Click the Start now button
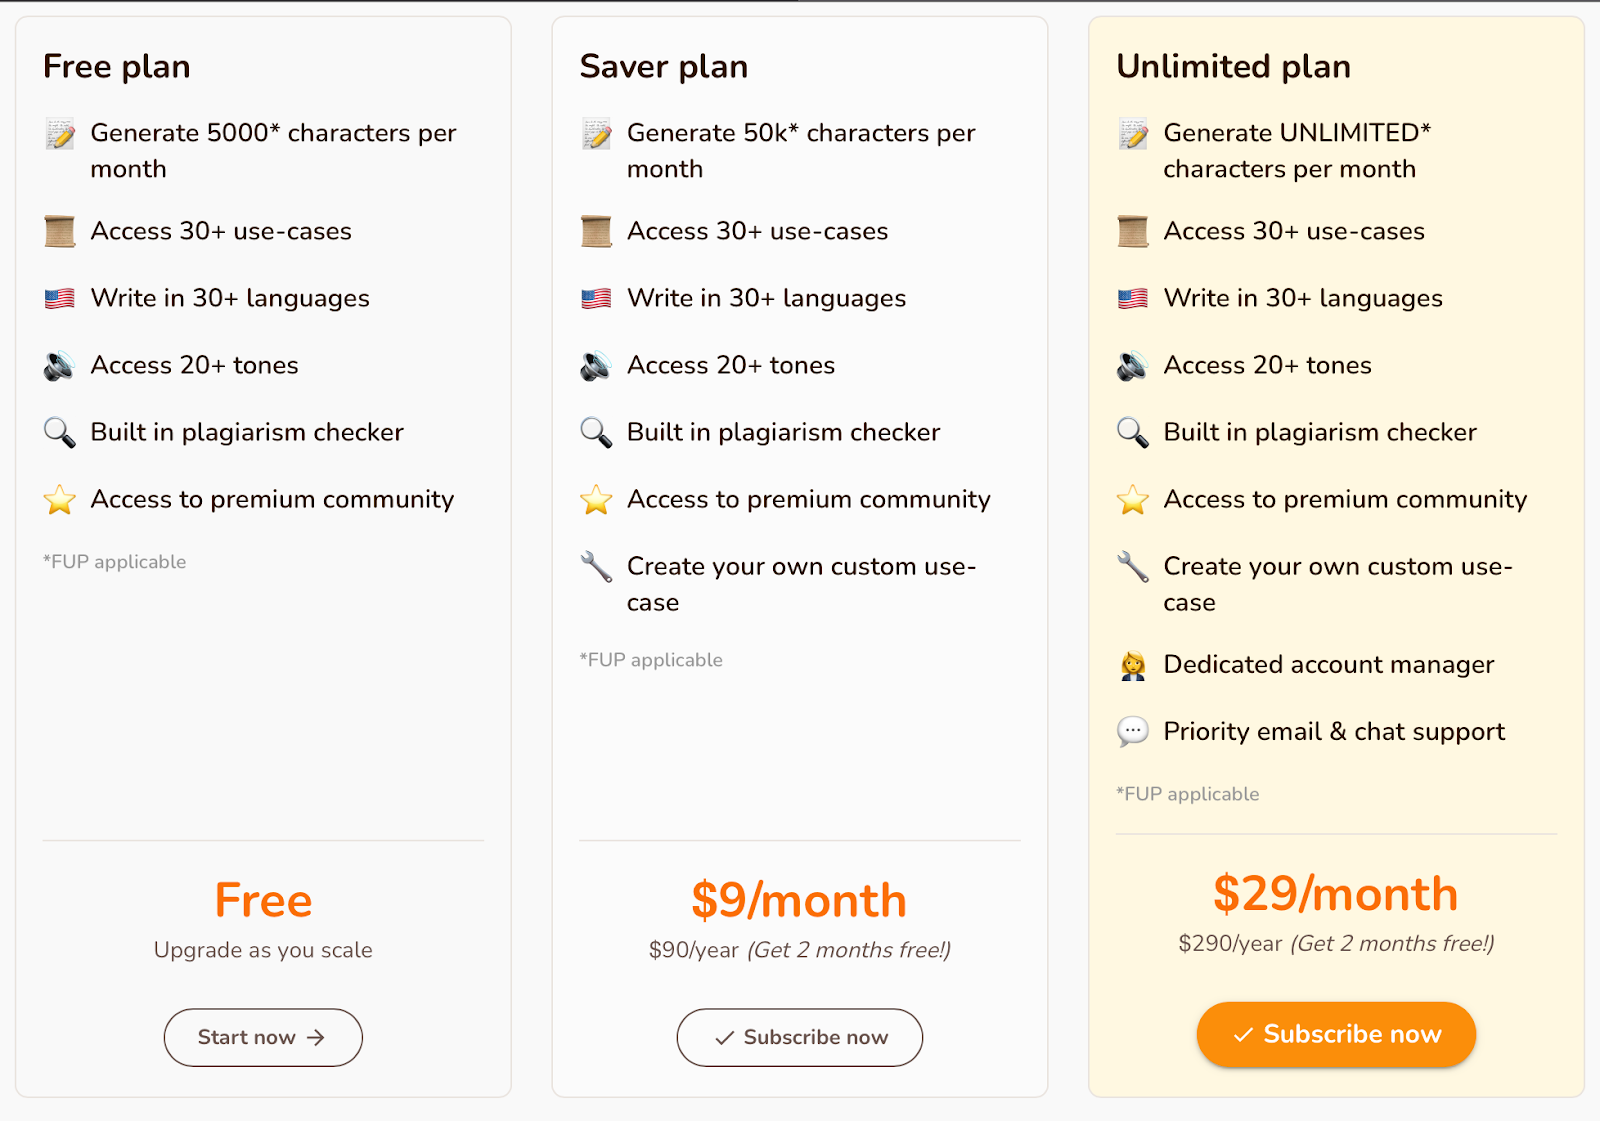The image size is (1600, 1121). (263, 1037)
